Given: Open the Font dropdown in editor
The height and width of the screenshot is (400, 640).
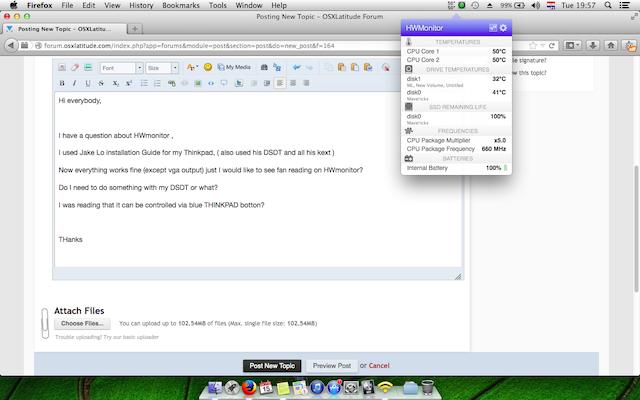Looking at the screenshot, I should (x=120, y=68).
